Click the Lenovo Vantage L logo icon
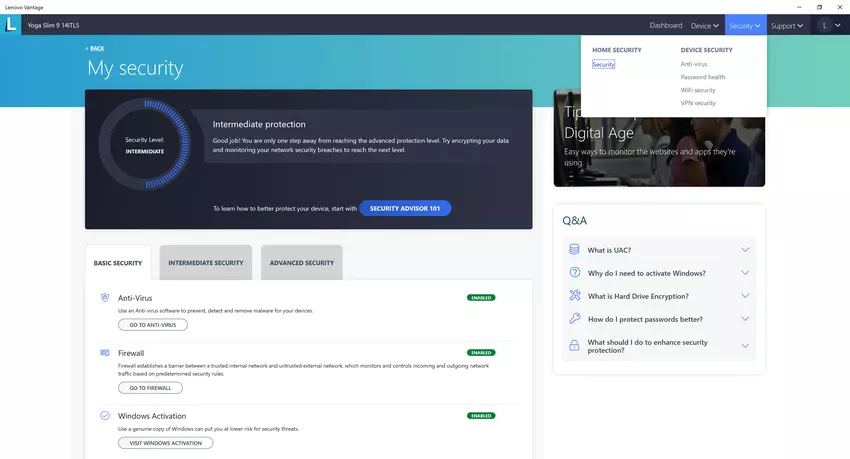This screenshot has width=850, height=459. (11, 25)
